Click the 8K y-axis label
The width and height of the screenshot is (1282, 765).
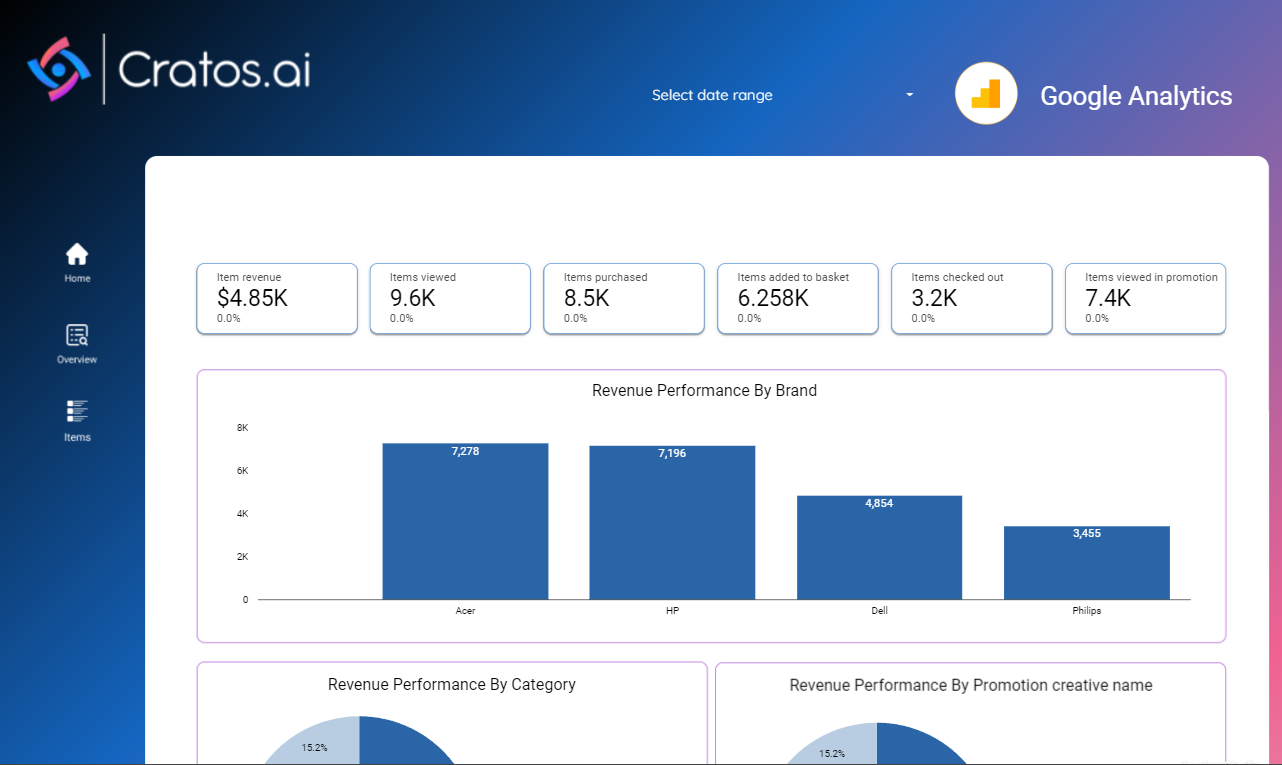(242, 428)
